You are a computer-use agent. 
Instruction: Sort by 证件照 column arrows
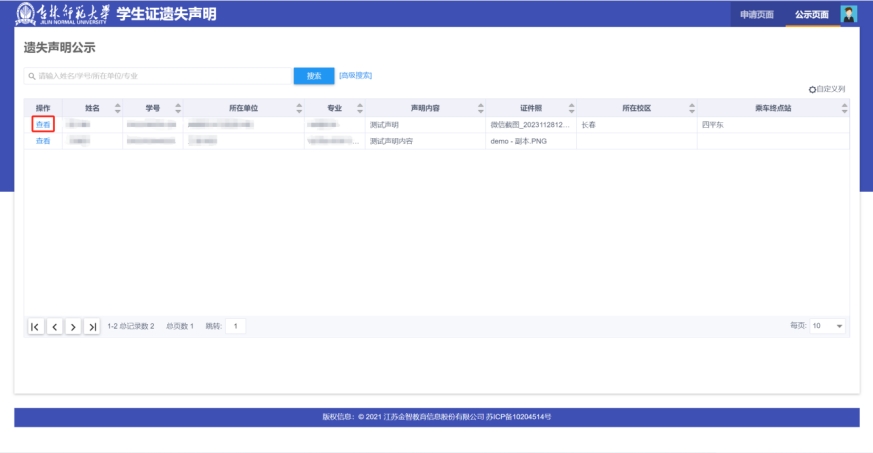(571, 108)
